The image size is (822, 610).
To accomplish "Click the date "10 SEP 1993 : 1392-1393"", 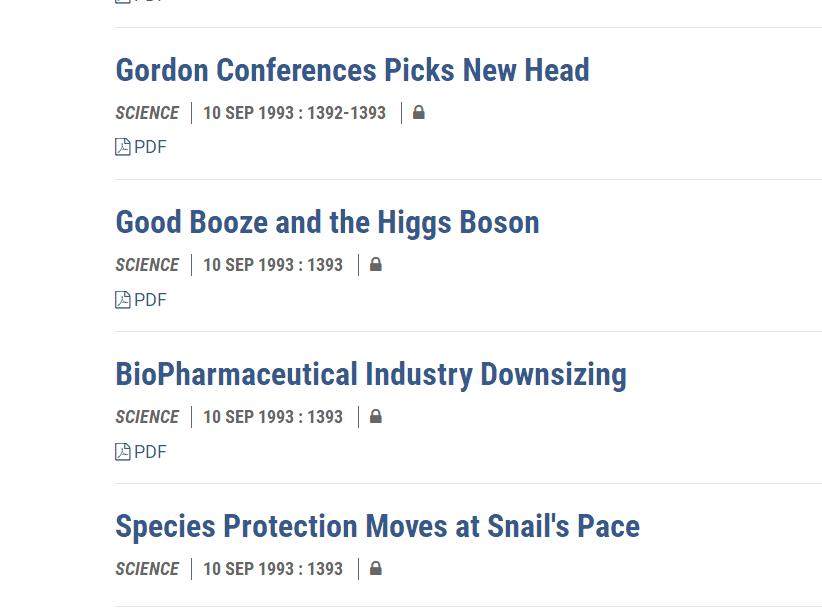I will pos(294,113).
